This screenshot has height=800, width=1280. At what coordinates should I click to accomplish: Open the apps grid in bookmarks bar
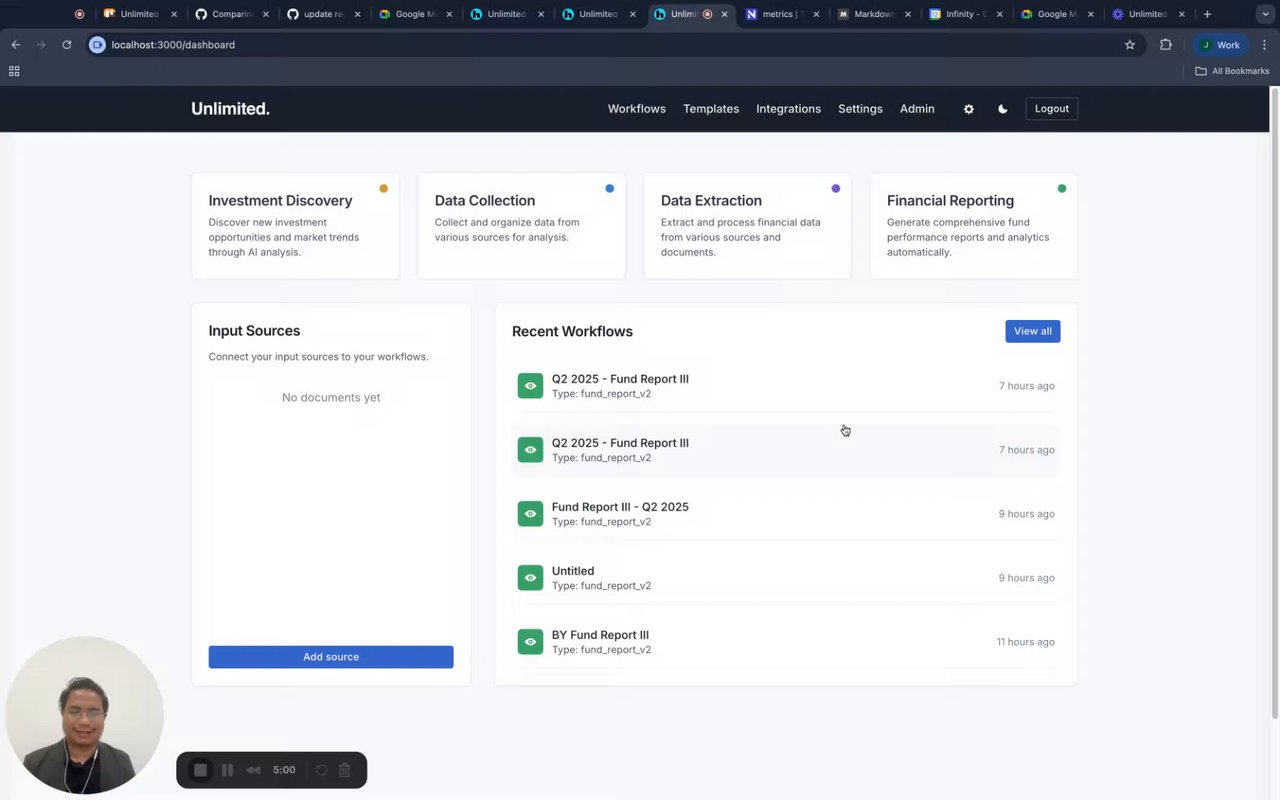[14, 71]
